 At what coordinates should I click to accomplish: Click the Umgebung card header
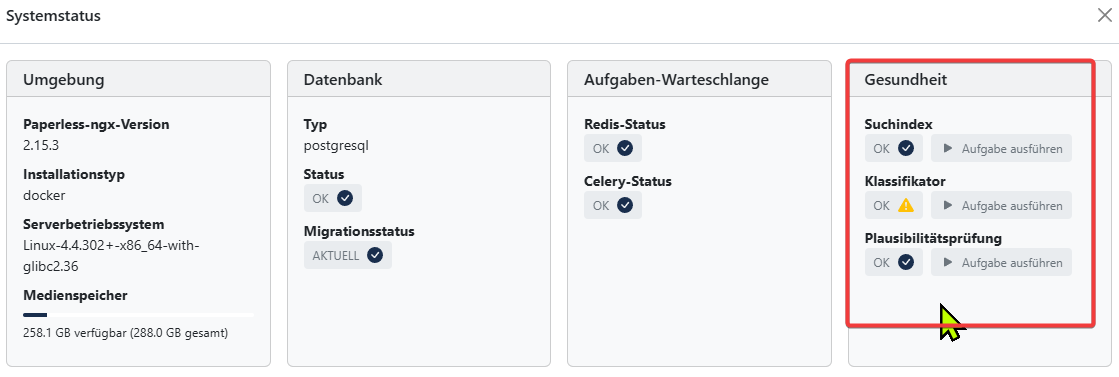[138, 79]
